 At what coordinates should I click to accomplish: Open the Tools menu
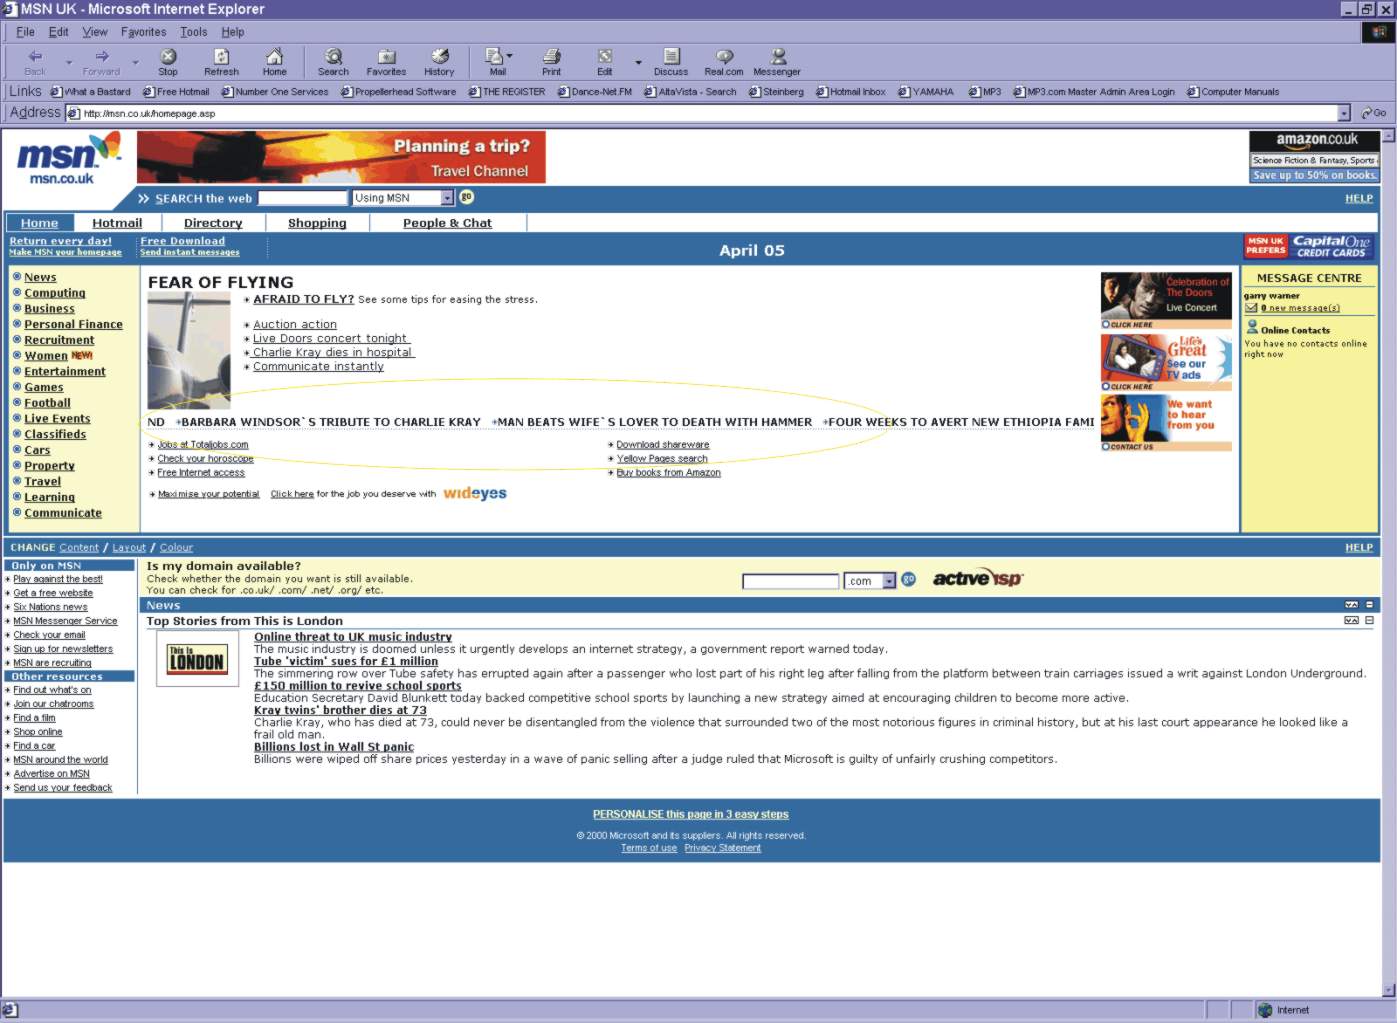(x=194, y=32)
